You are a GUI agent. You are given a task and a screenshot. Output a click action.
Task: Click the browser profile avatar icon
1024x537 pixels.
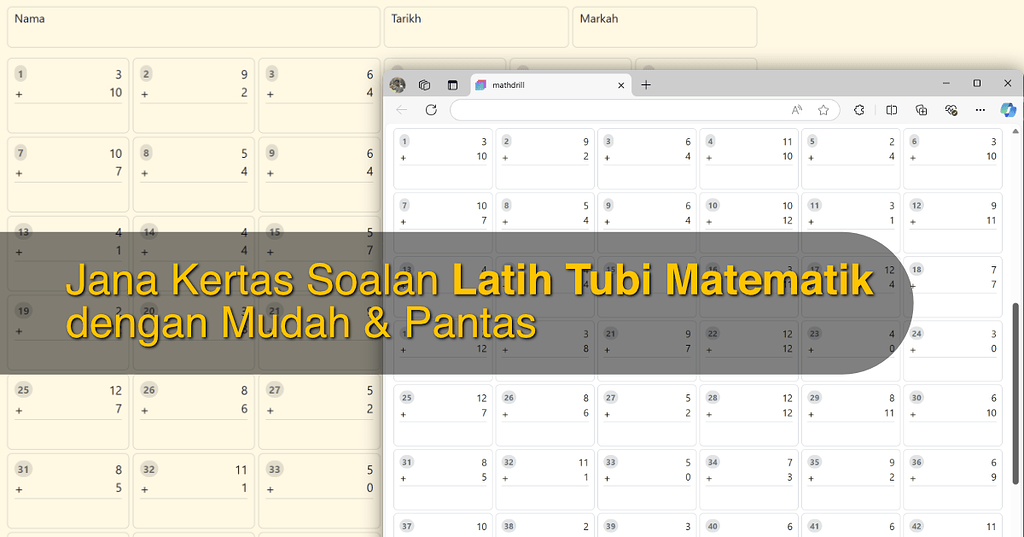click(x=398, y=85)
